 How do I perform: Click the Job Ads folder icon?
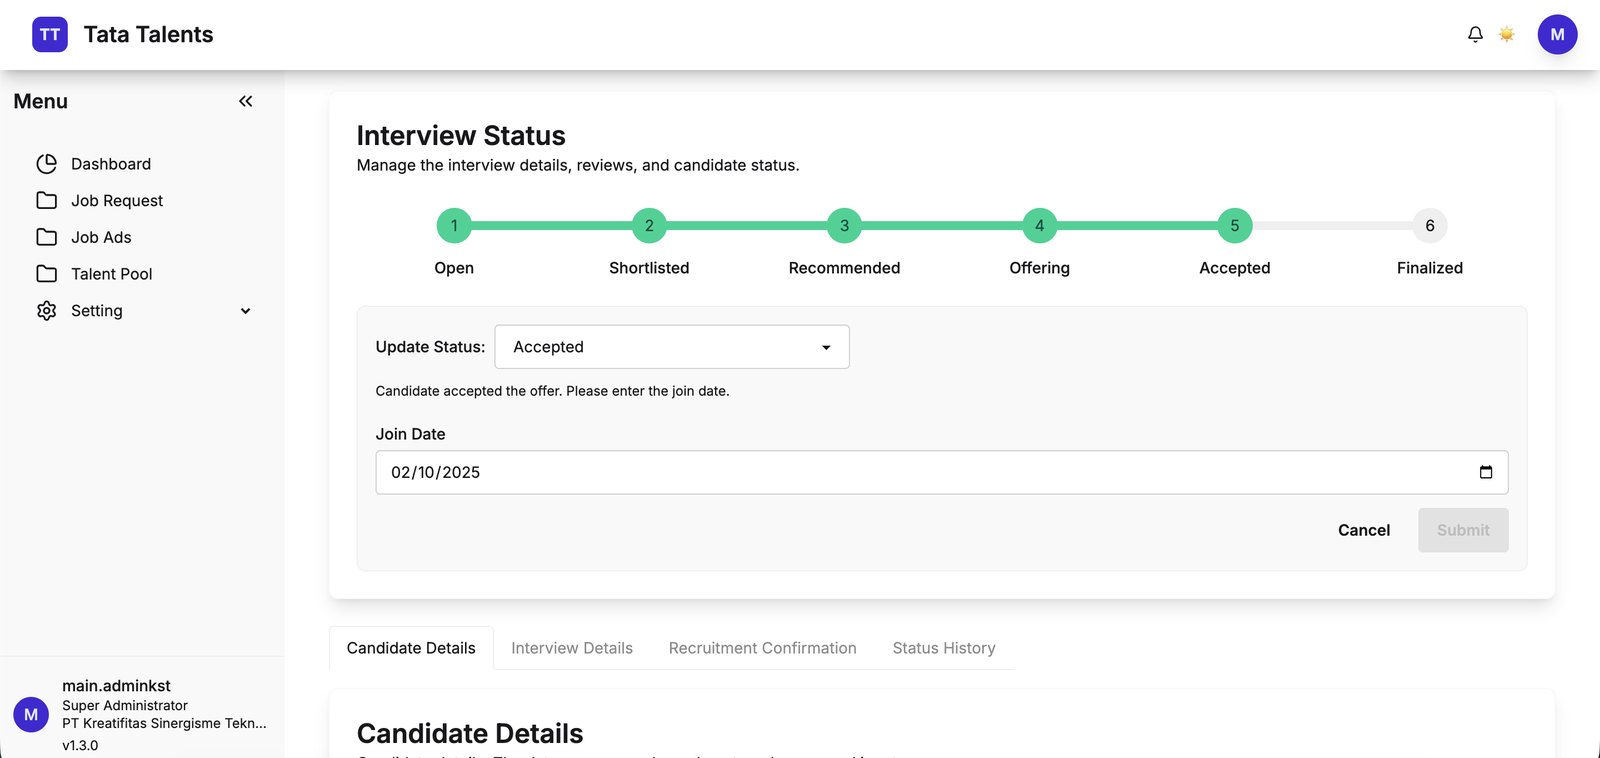coord(46,237)
